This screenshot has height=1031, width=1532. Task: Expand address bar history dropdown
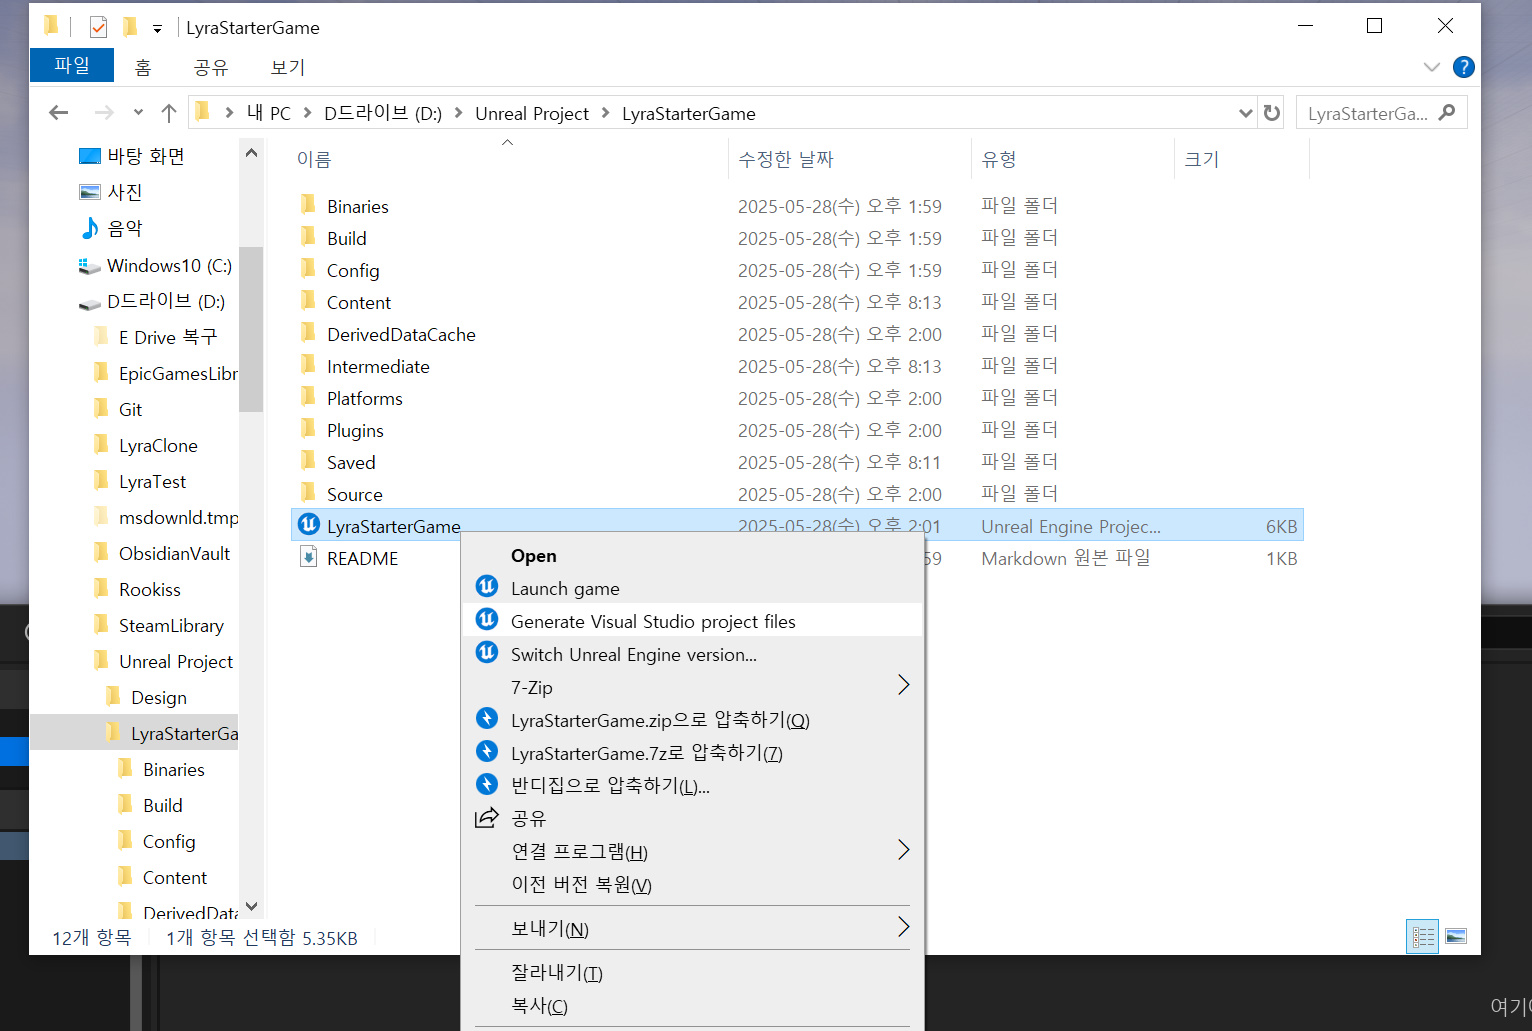click(x=1245, y=113)
